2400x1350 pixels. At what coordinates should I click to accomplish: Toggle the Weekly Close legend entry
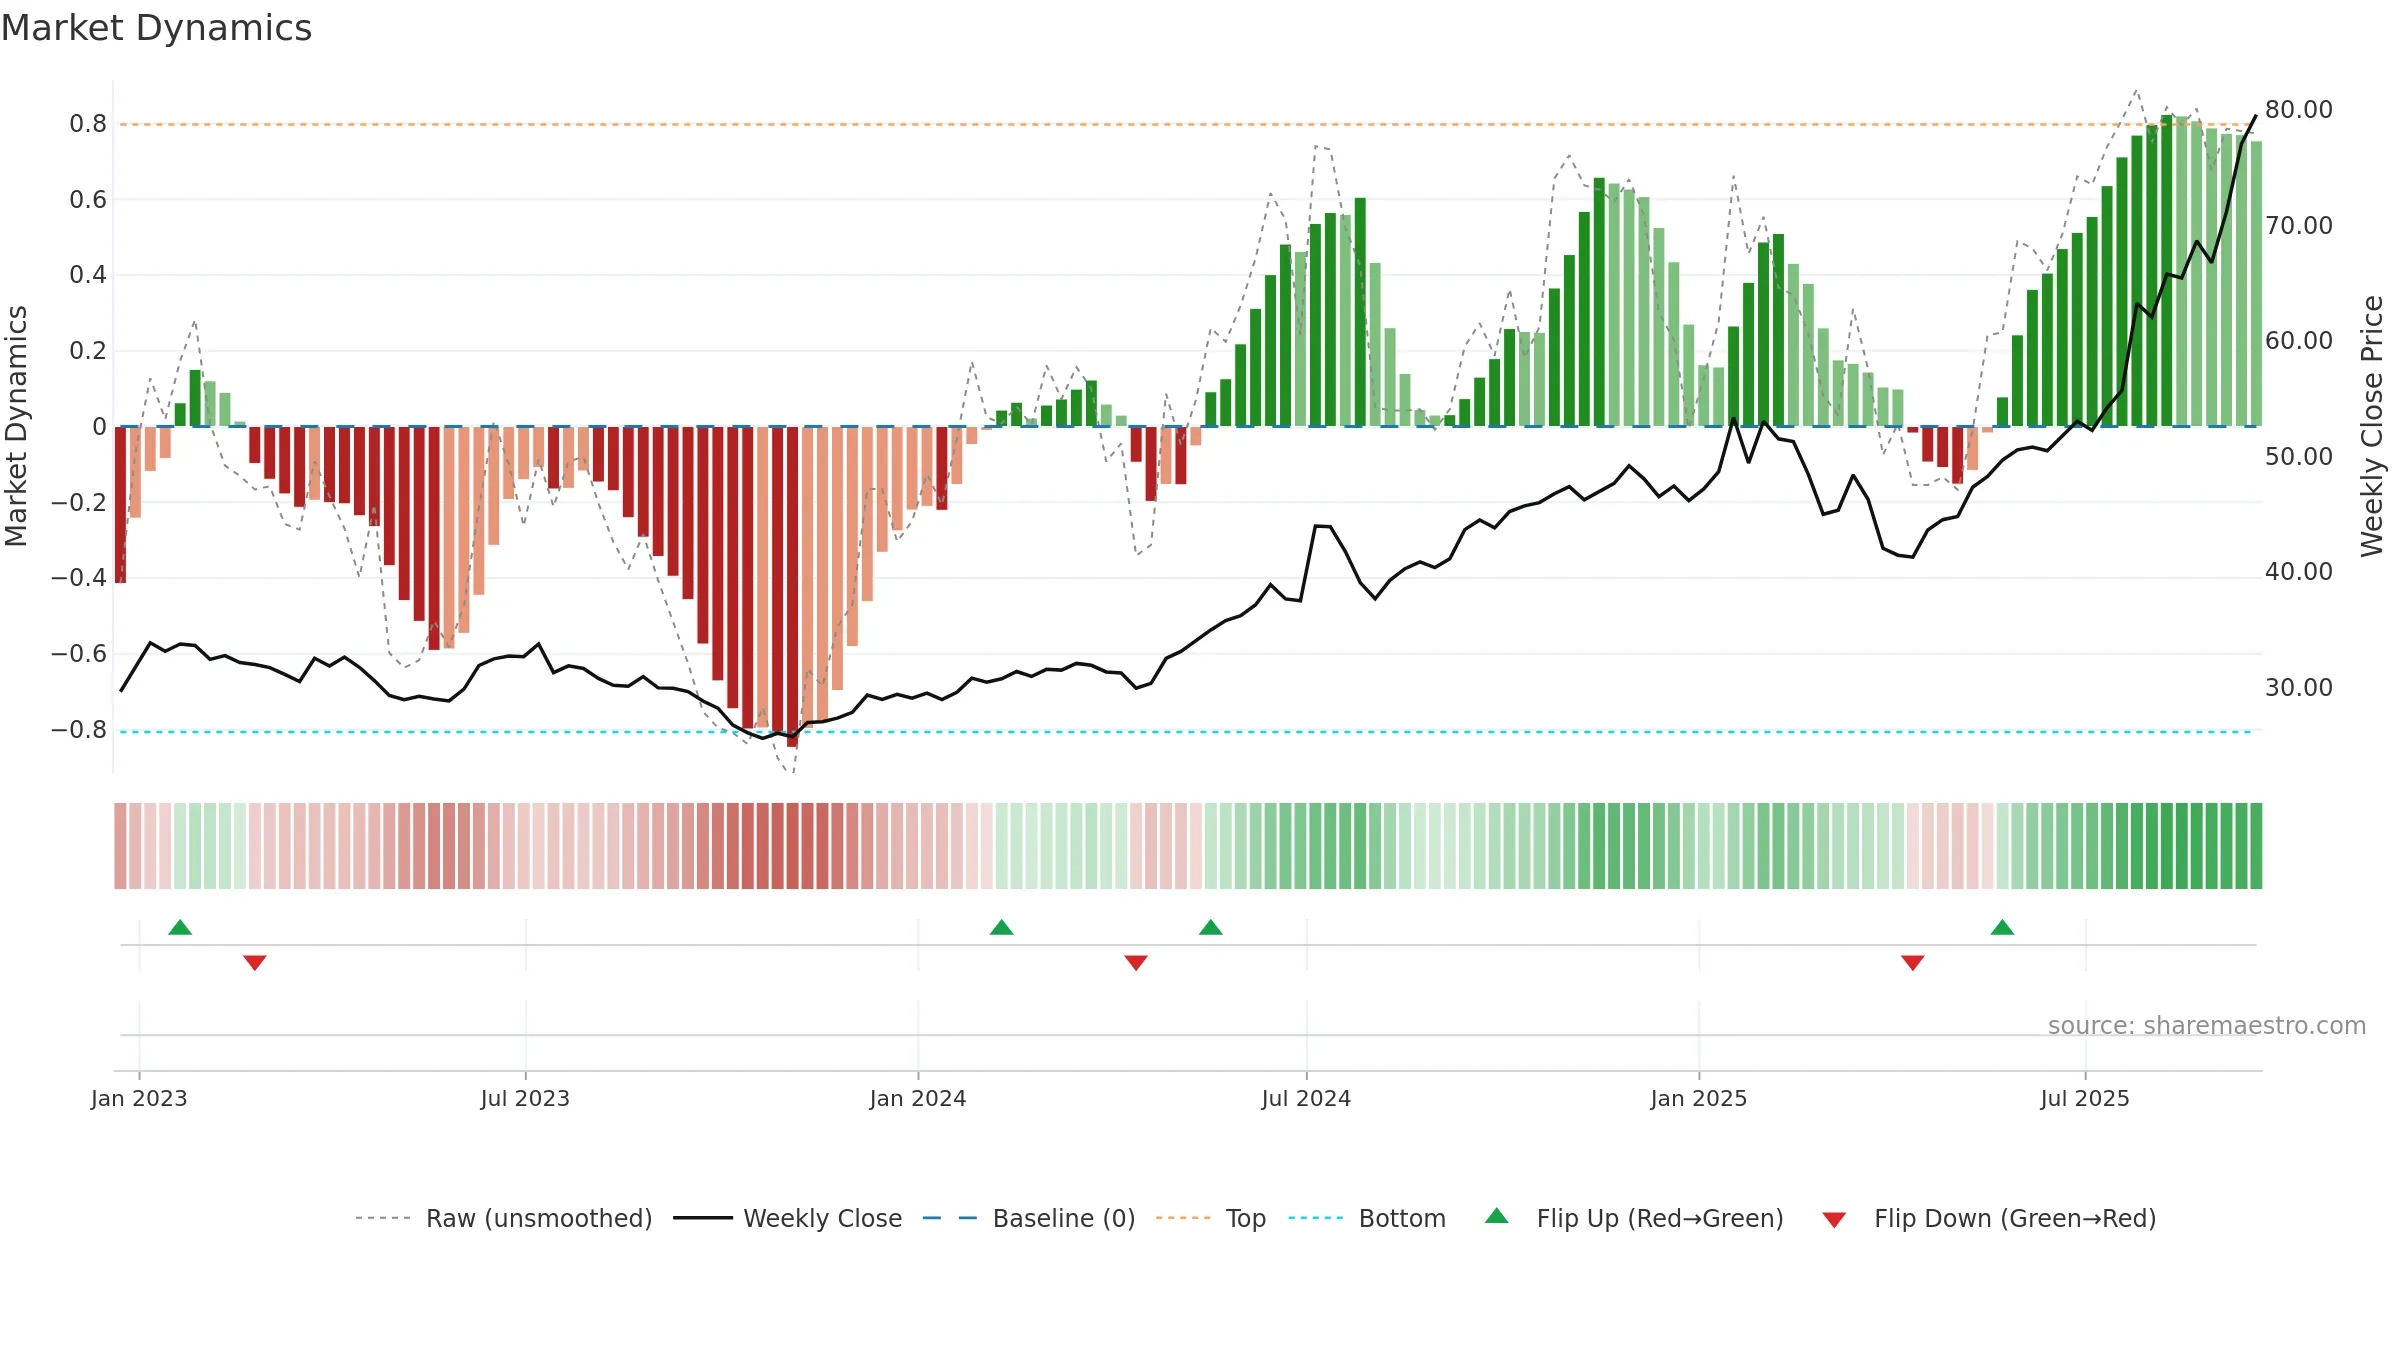click(x=788, y=1218)
